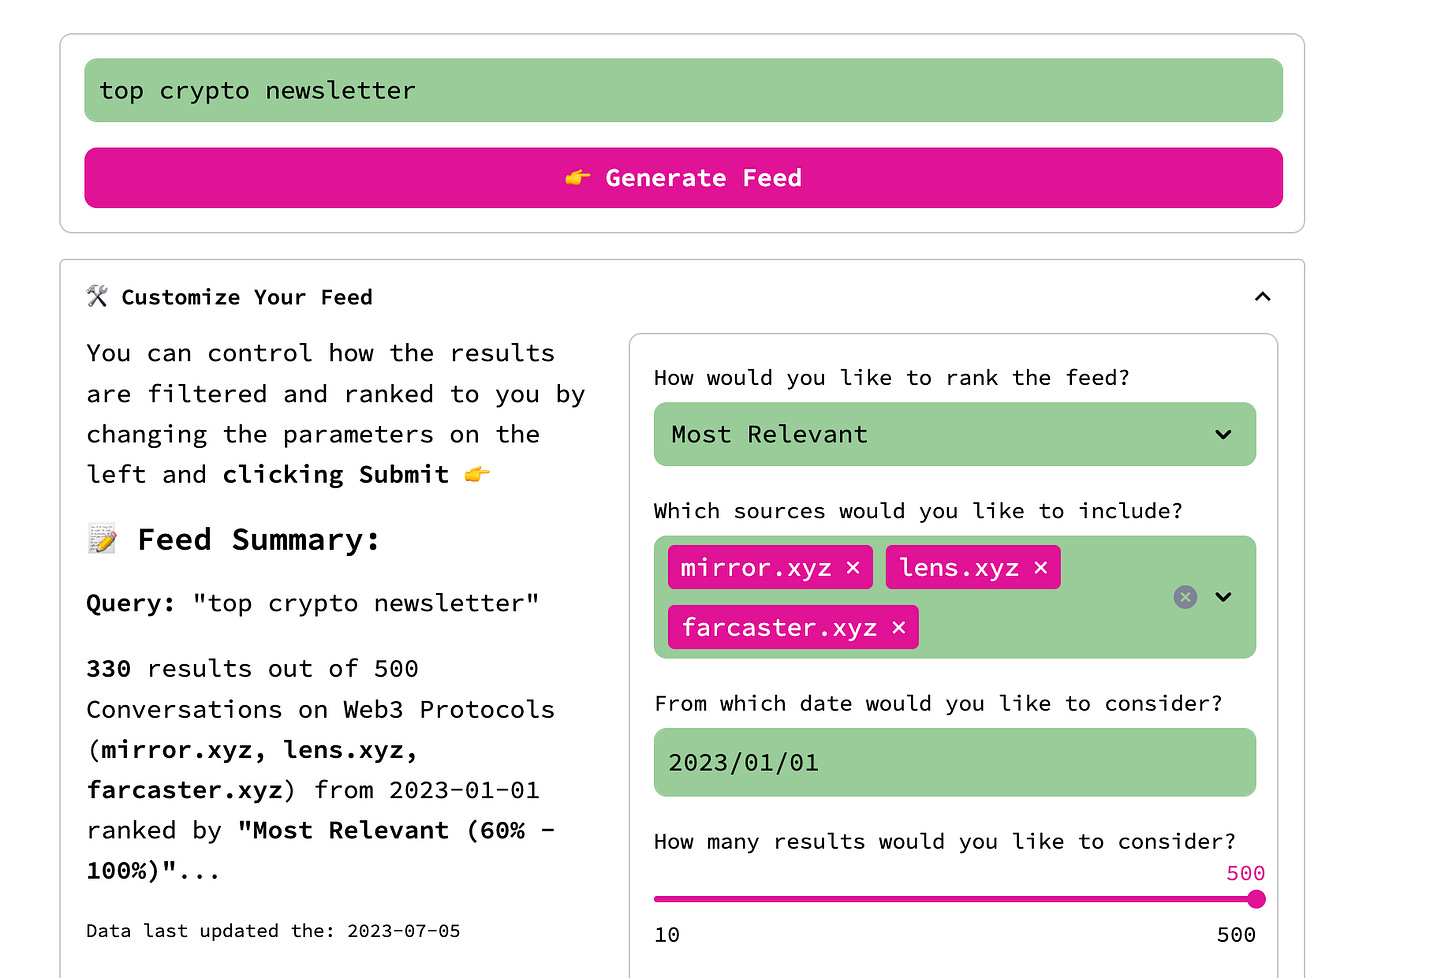Viewport: 1456px width, 978px height.
Task: Remove the lens.xyz source tag
Action: pyautogui.click(x=1040, y=568)
